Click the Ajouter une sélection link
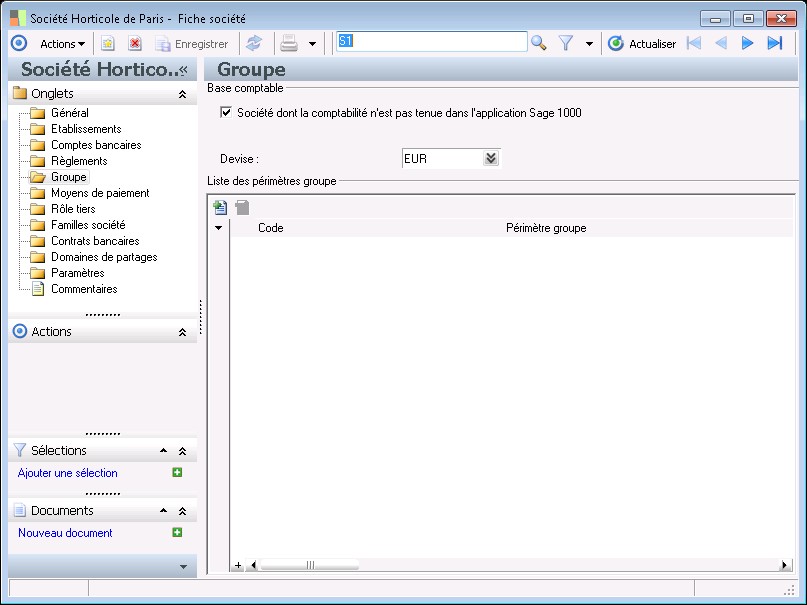Screen dimensions: 807x605 (x=68, y=473)
